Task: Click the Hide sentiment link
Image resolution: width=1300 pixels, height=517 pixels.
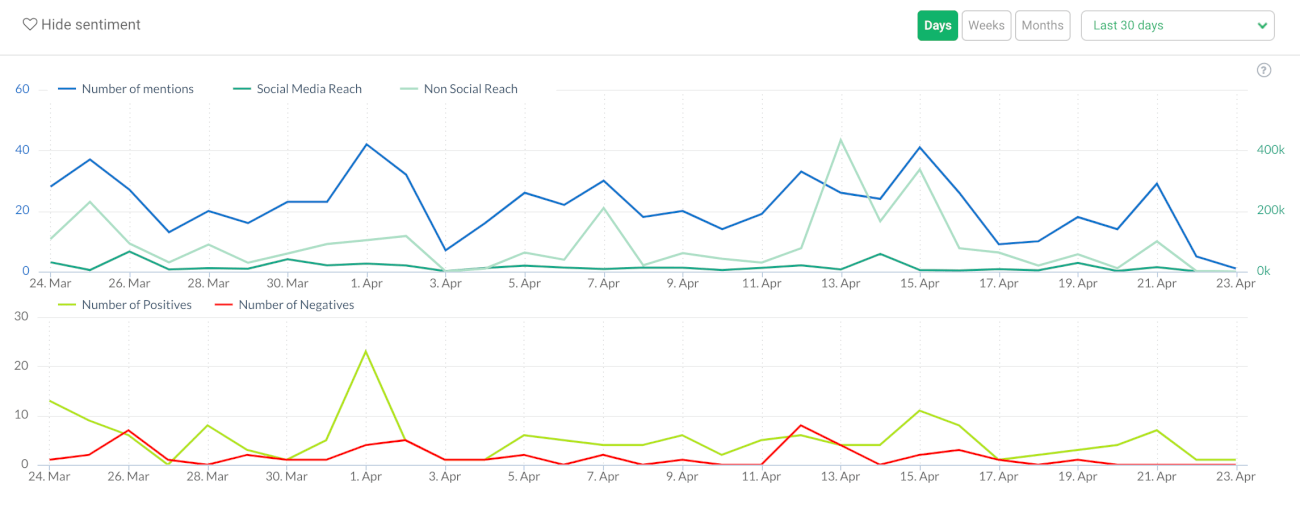Action: point(90,25)
